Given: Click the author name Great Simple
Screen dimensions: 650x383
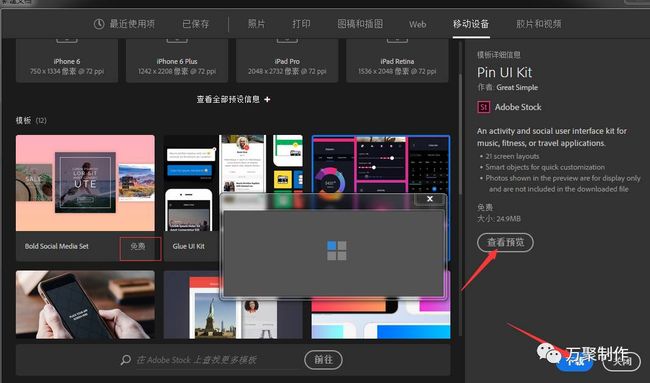Looking at the screenshot, I should 517,87.
